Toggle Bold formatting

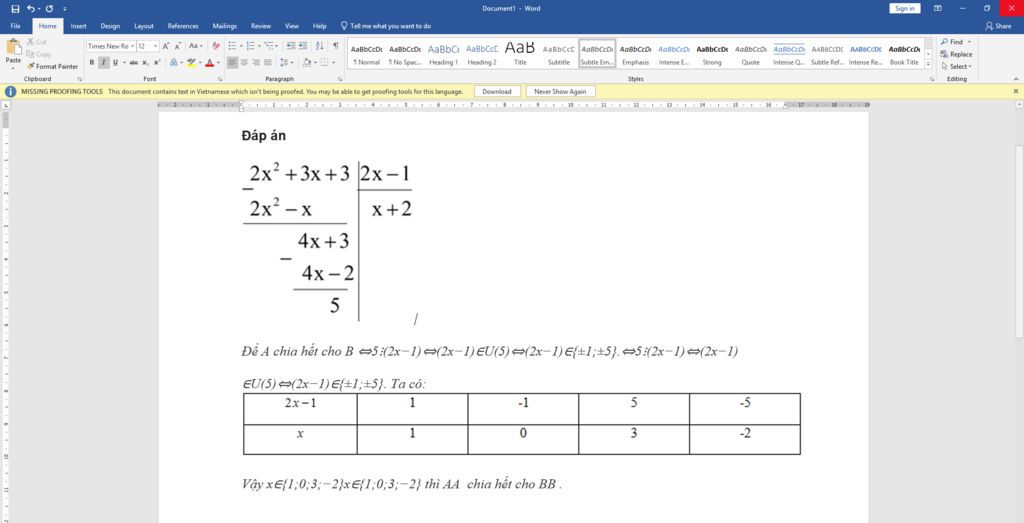(x=91, y=62)
